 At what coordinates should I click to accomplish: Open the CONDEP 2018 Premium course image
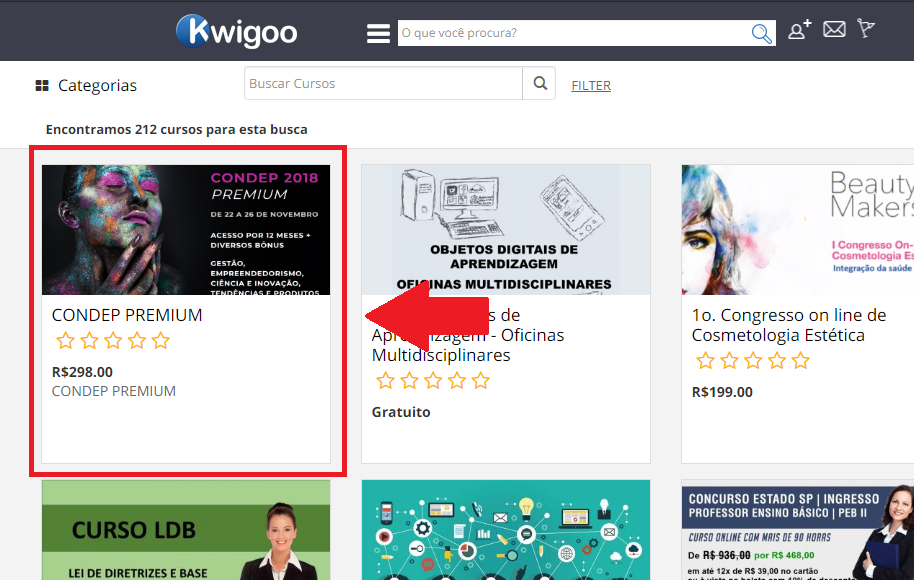[186, 230]
